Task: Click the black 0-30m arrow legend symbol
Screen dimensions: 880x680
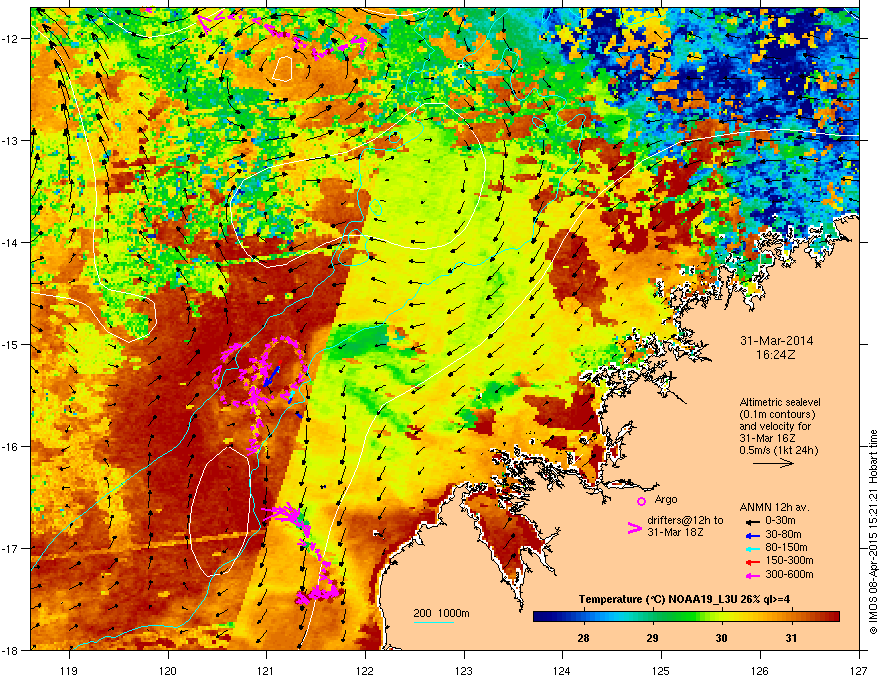Action: pos(752,521)
